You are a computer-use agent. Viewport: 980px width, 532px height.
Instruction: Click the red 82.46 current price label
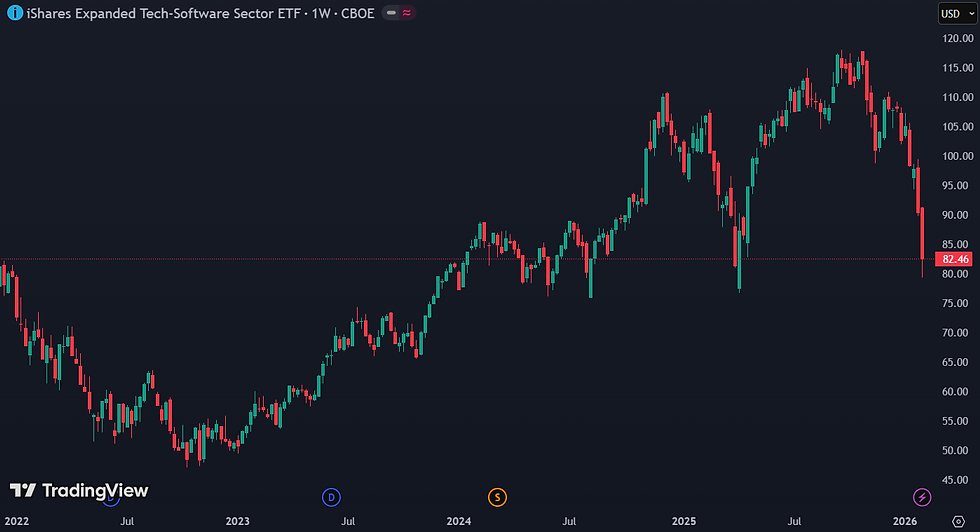[954, 259]
